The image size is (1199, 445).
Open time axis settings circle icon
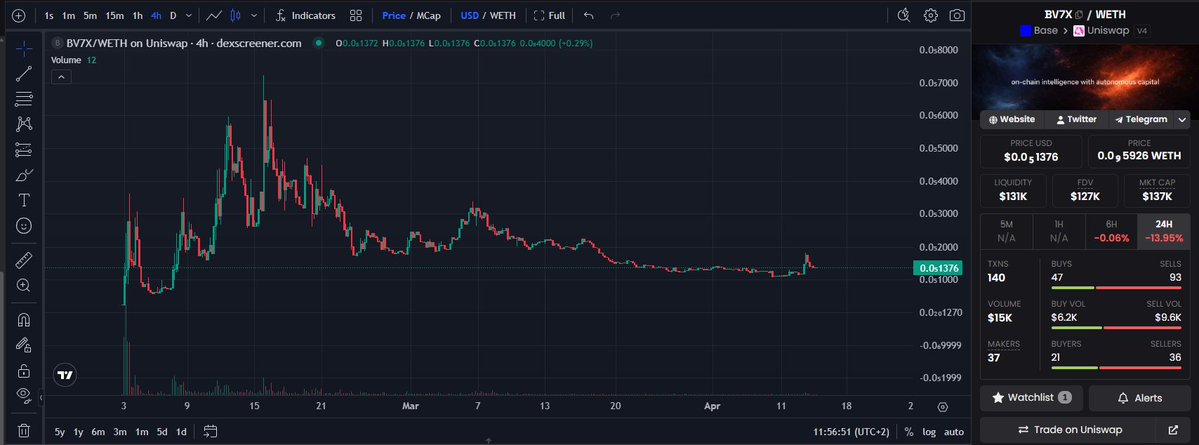pyautogui.click(x=943, y=407)
